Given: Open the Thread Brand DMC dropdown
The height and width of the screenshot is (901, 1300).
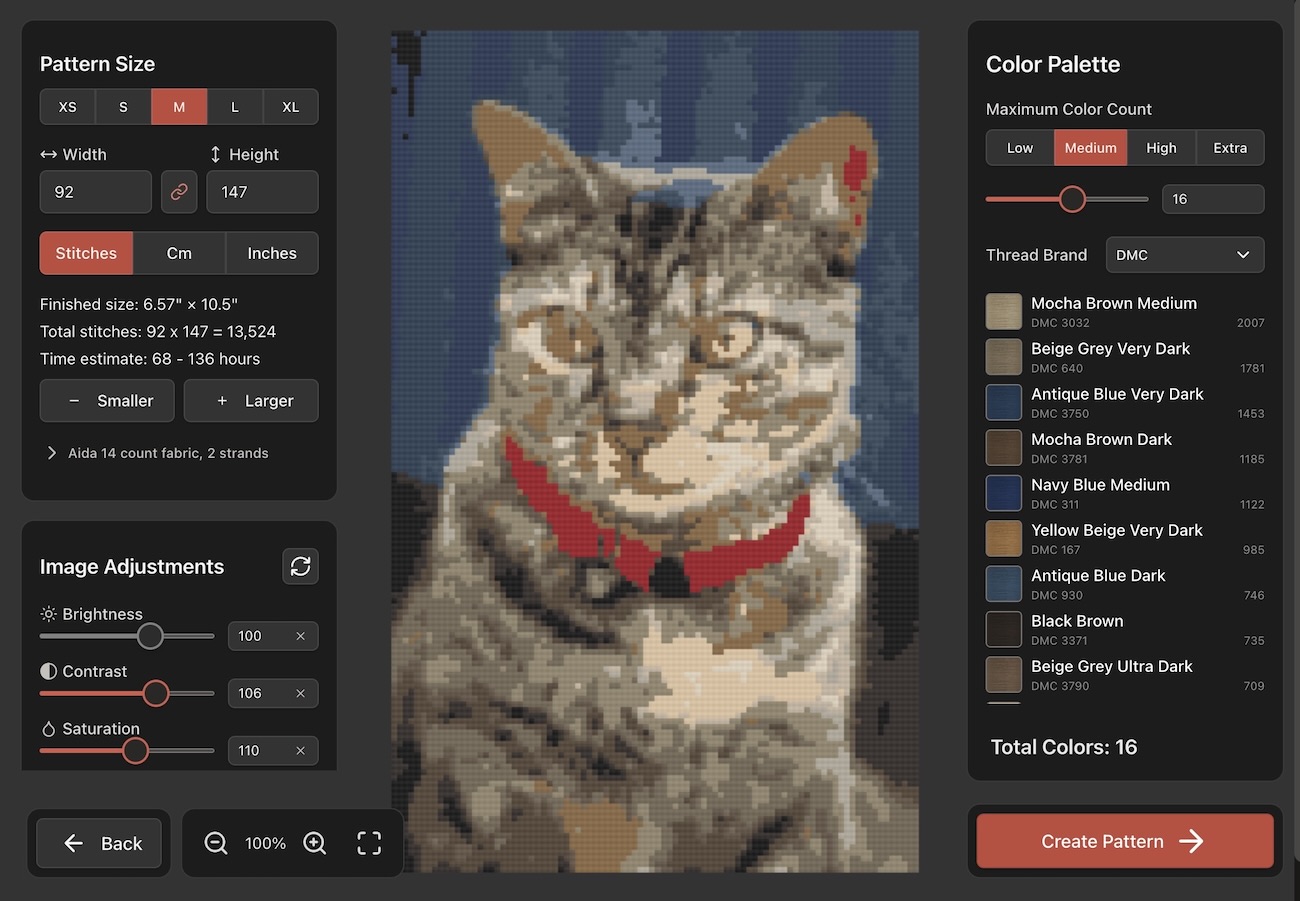Looking at the screenshot, I should (1184, 255).
